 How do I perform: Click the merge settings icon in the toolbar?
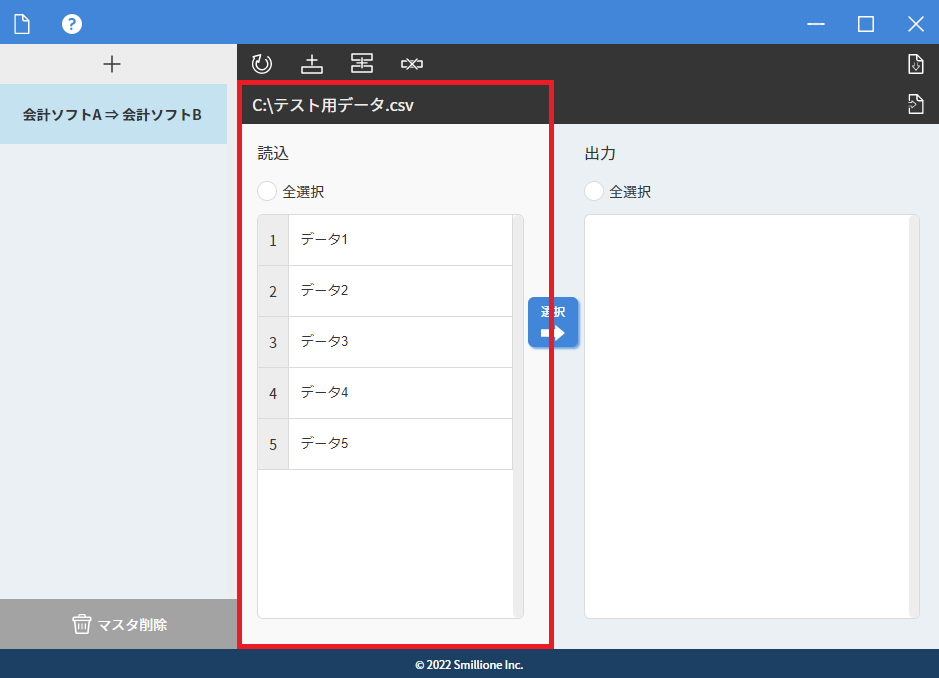point(362,63)
